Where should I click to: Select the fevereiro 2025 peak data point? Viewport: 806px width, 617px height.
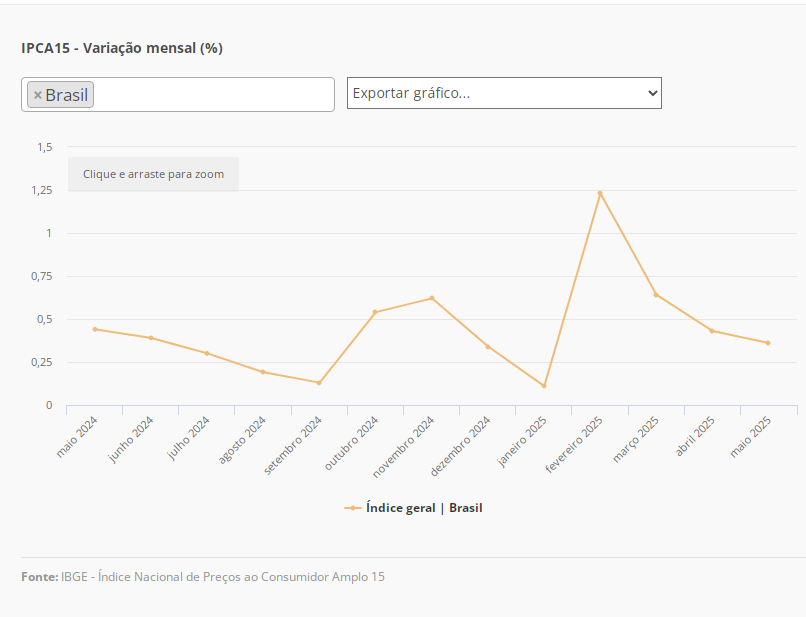pyautogui.click(x=600, y=193)
